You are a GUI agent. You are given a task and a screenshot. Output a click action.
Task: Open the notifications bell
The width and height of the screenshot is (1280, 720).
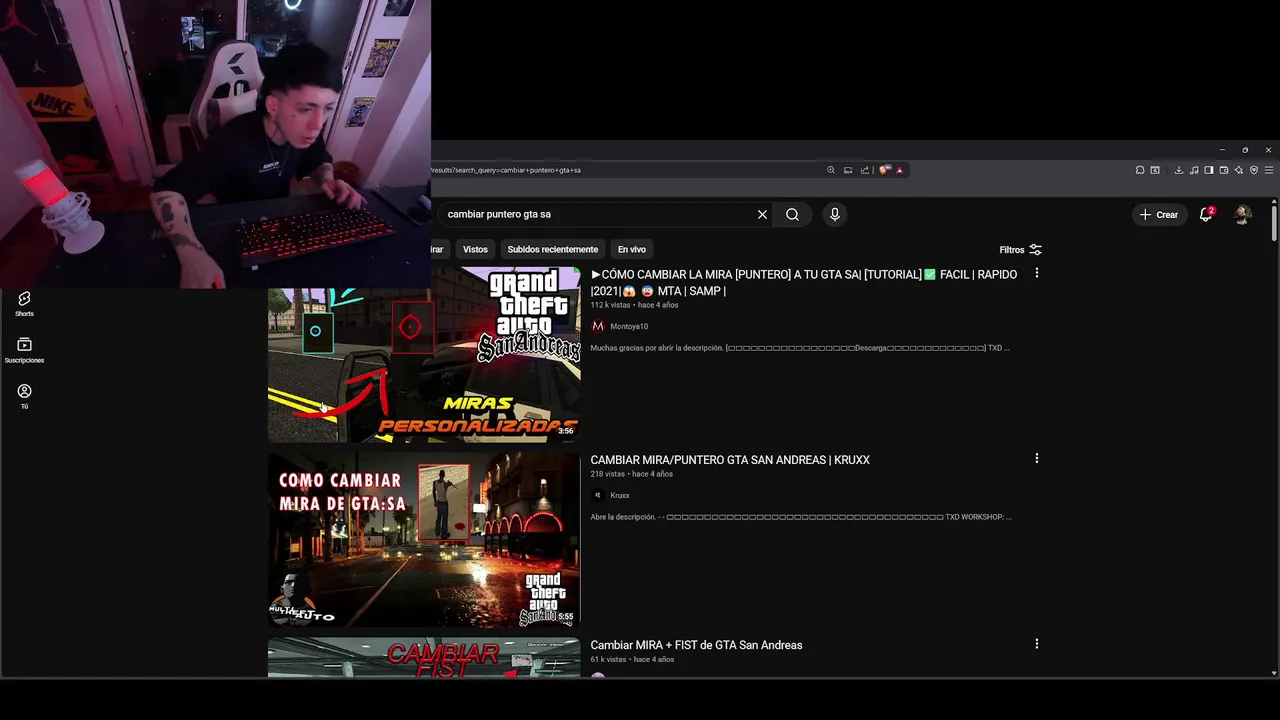pyautogui.click(x=1205, y=214)
